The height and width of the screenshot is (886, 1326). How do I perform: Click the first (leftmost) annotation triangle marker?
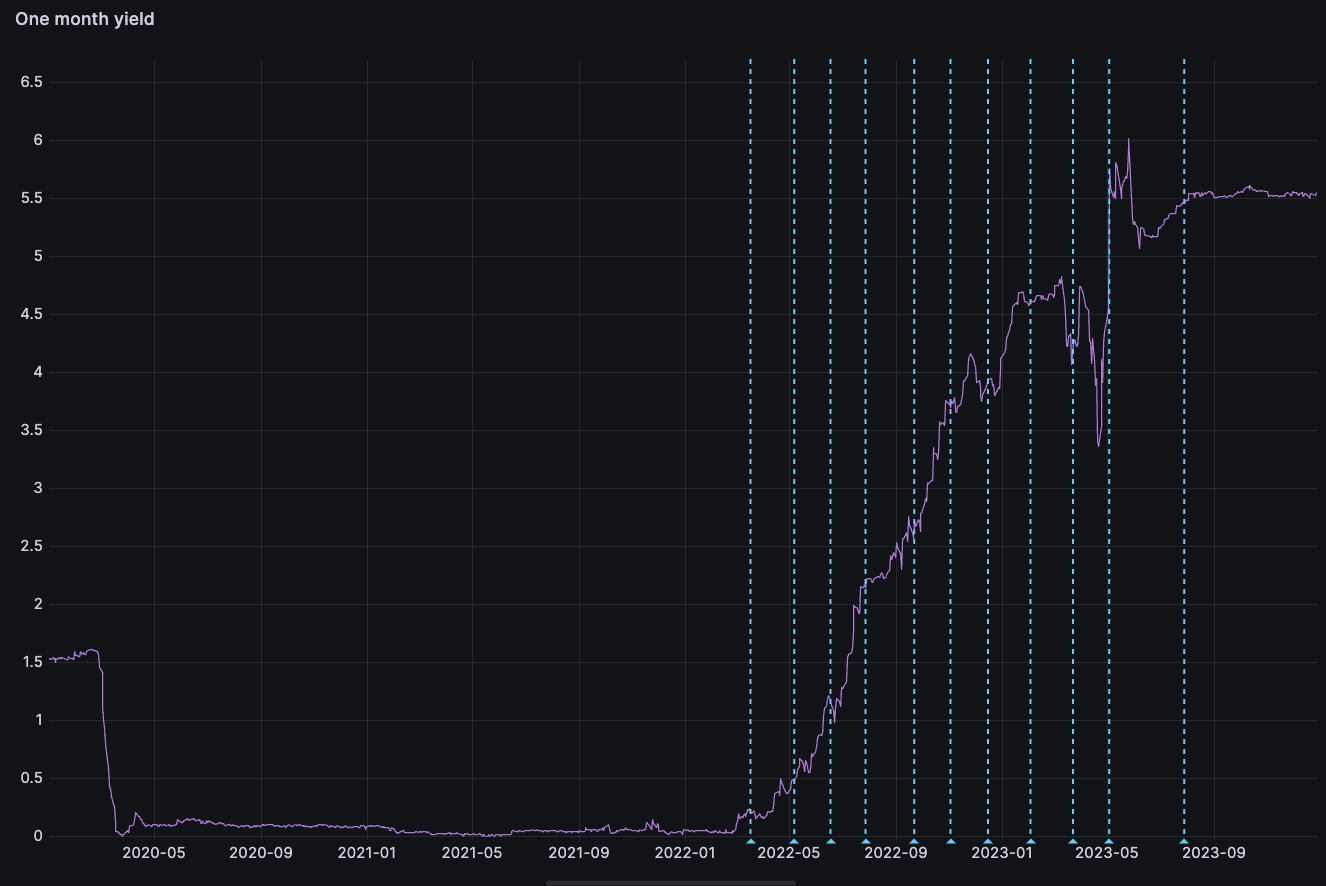point(751,841)
